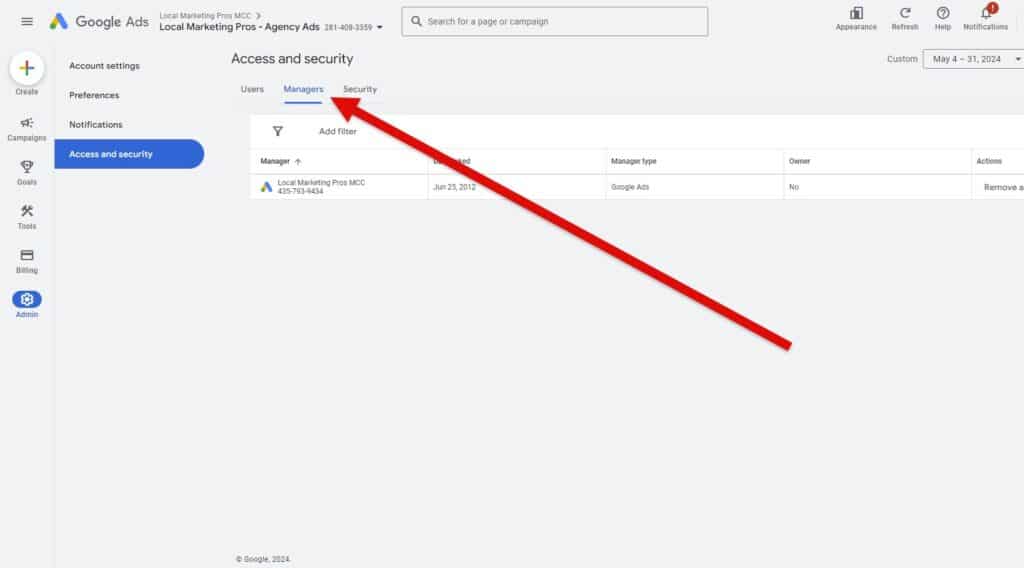This screenshot has height=568, width=1024.
Task: Open the Help menu
Action: (942, 18)
